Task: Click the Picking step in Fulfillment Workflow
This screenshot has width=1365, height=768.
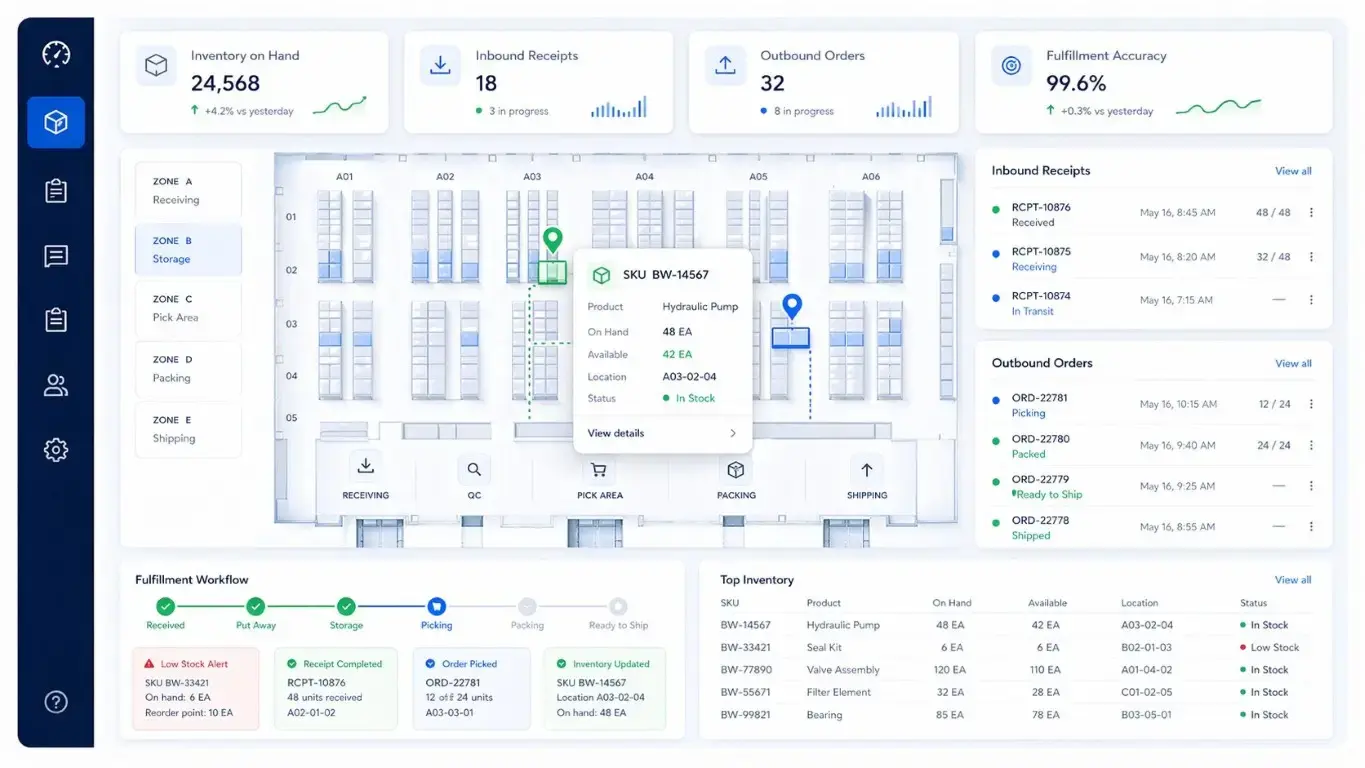Action: (436, 607)
